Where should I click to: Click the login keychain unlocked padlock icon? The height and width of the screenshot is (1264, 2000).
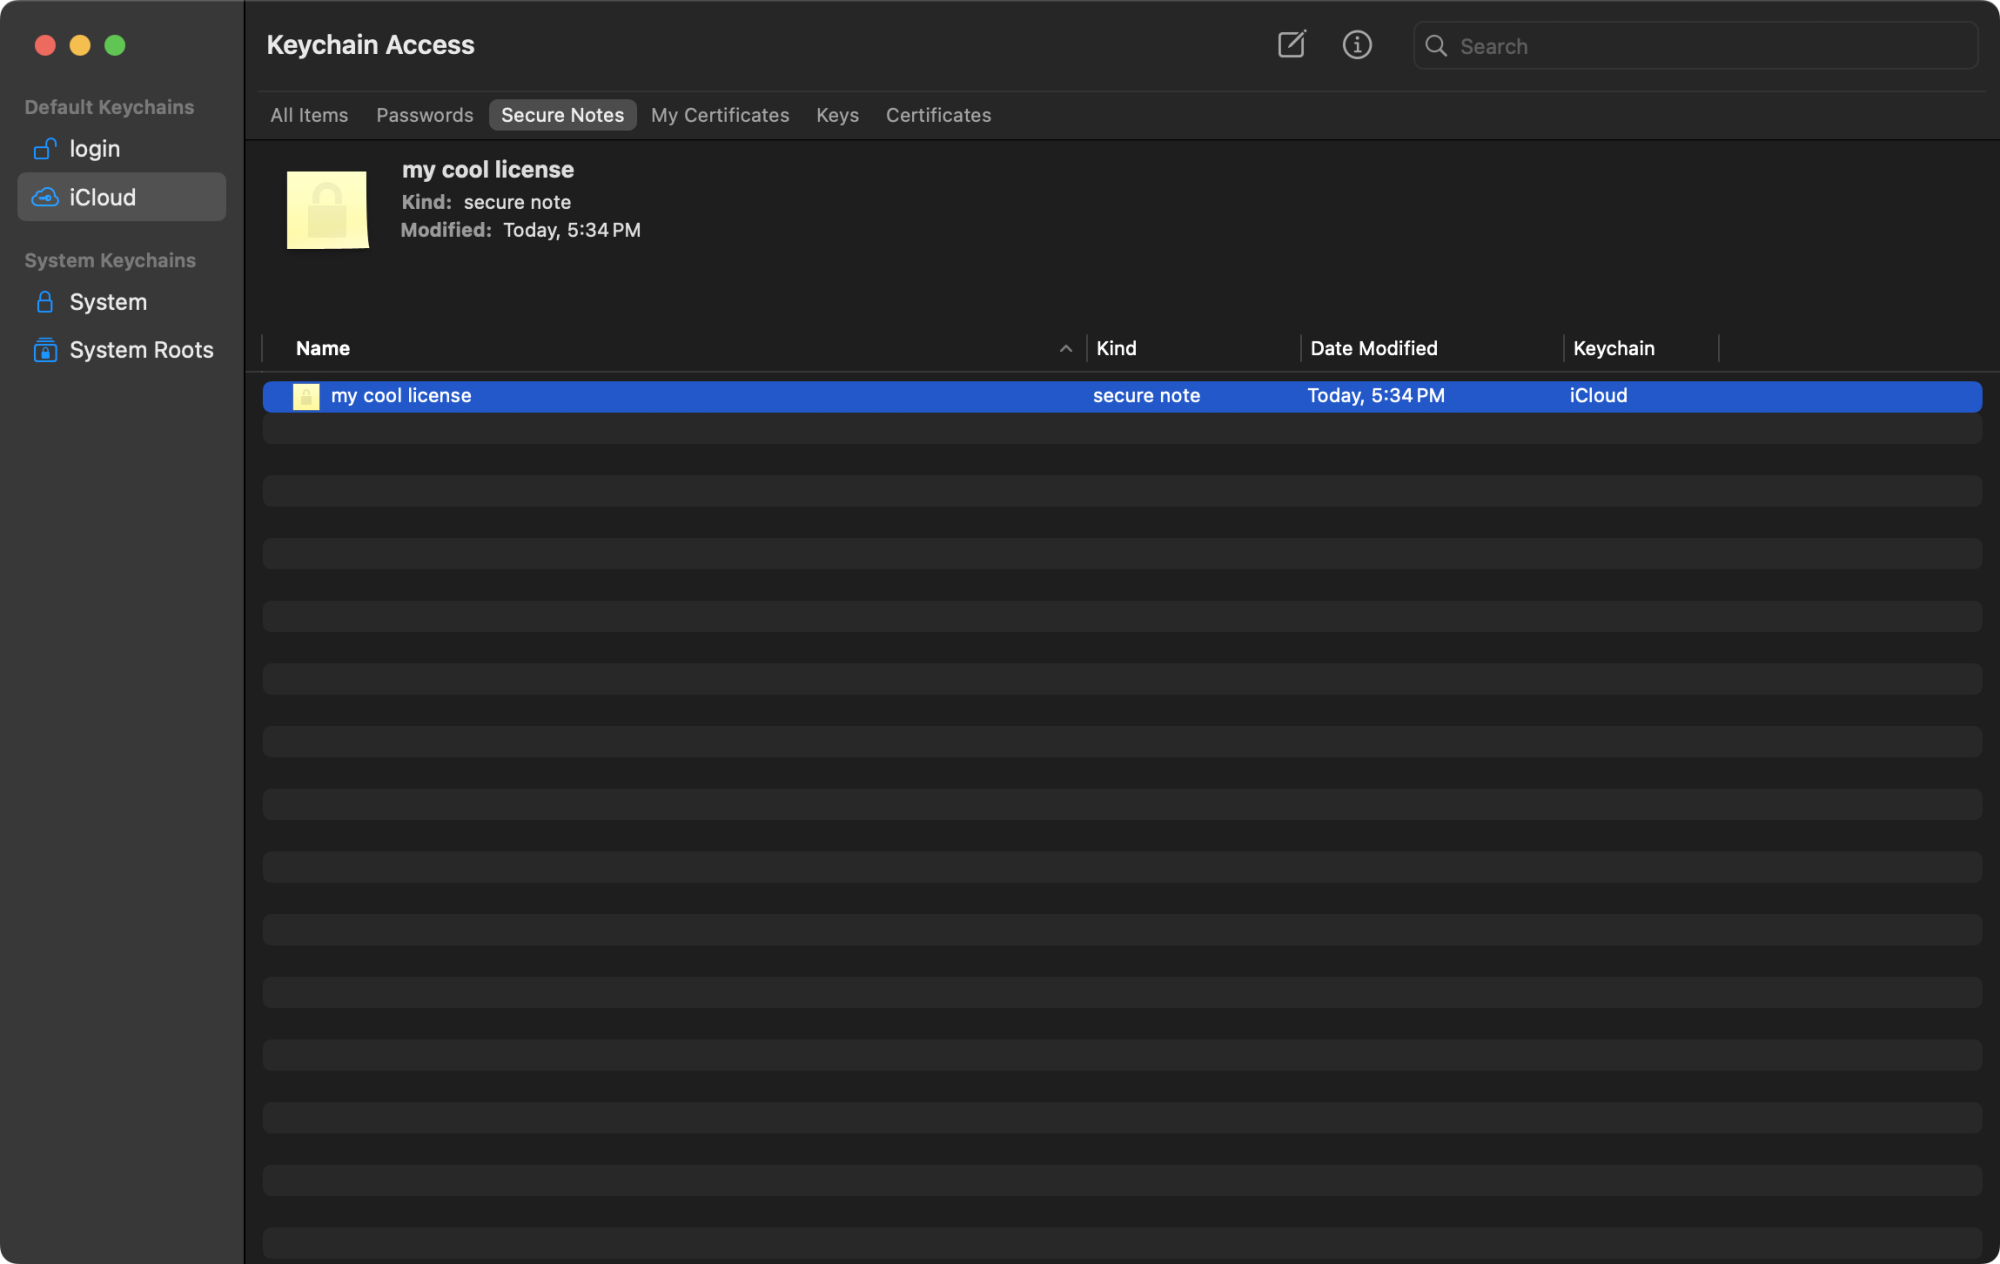(x=45, y=149)
